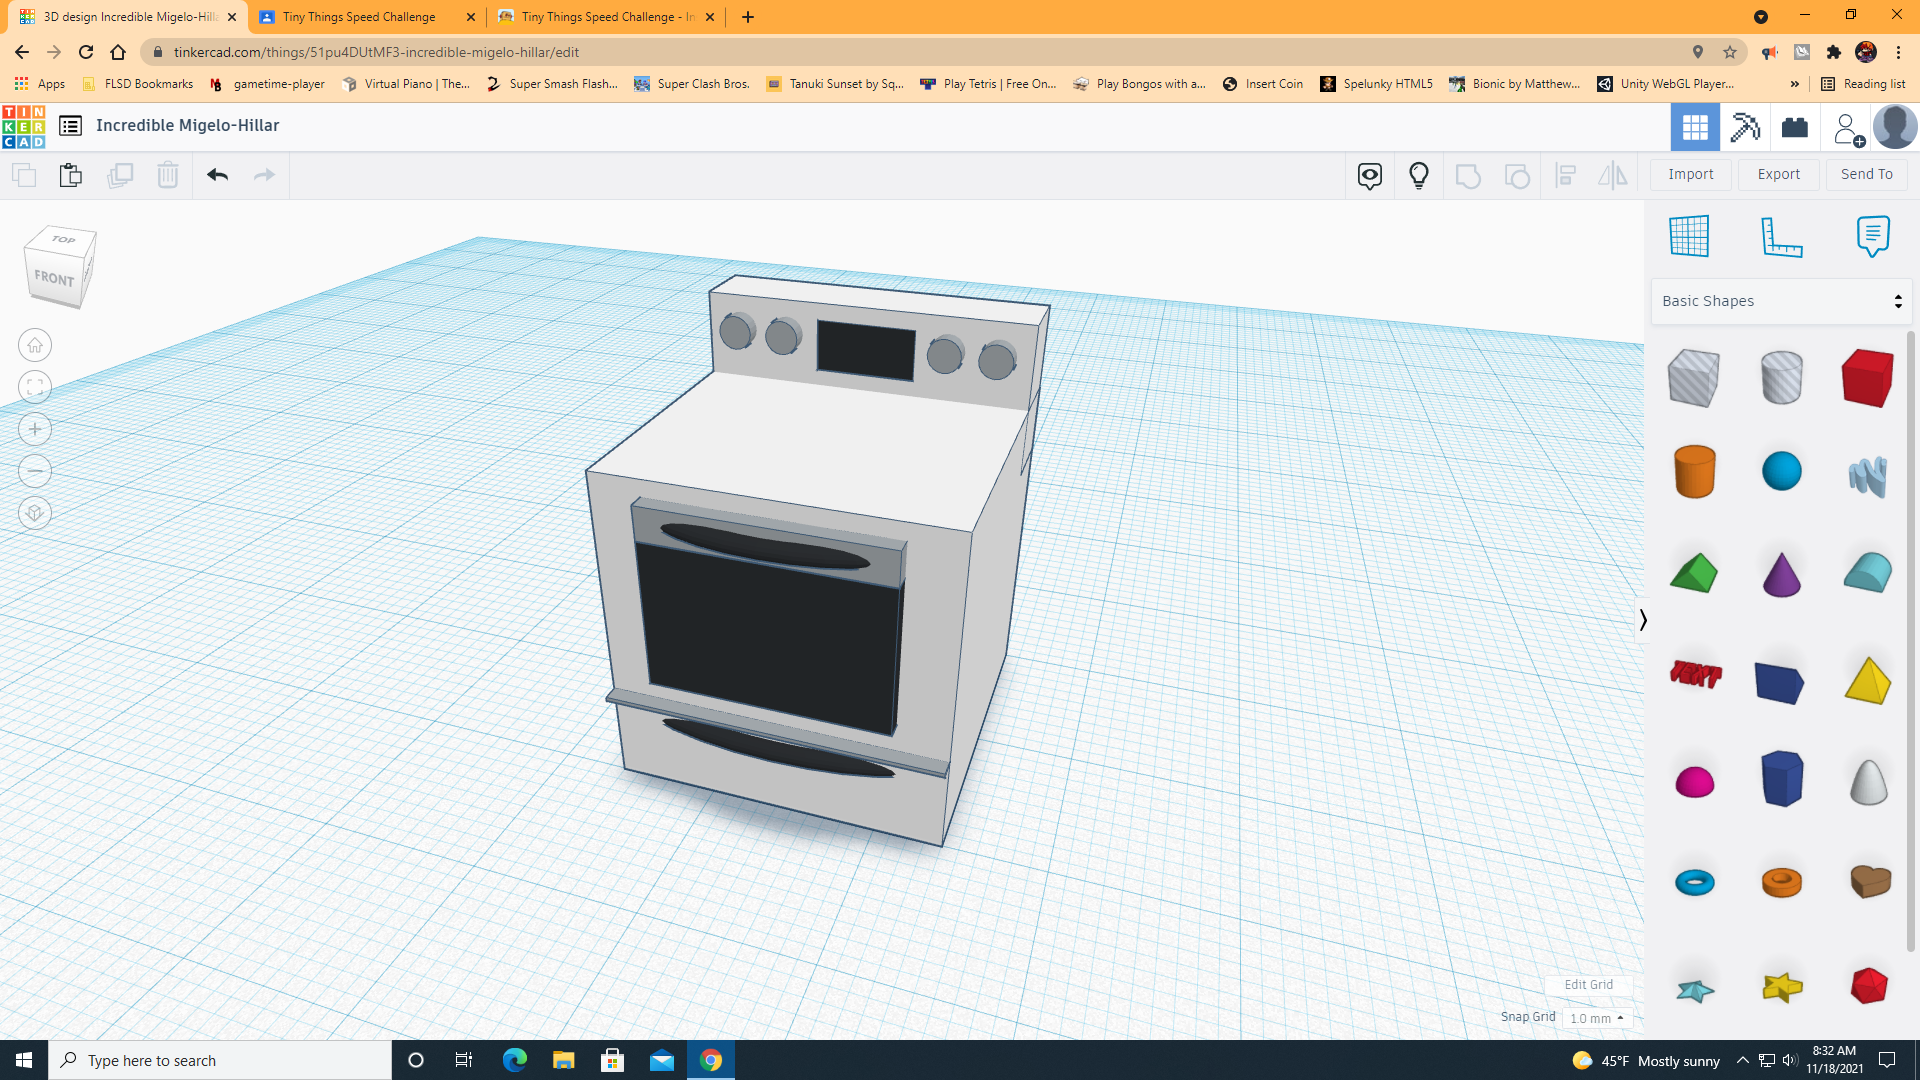Viewport: 1920px width, 1080px height.
Task: Click the Group shapes icon
Action: [1468, 175]
